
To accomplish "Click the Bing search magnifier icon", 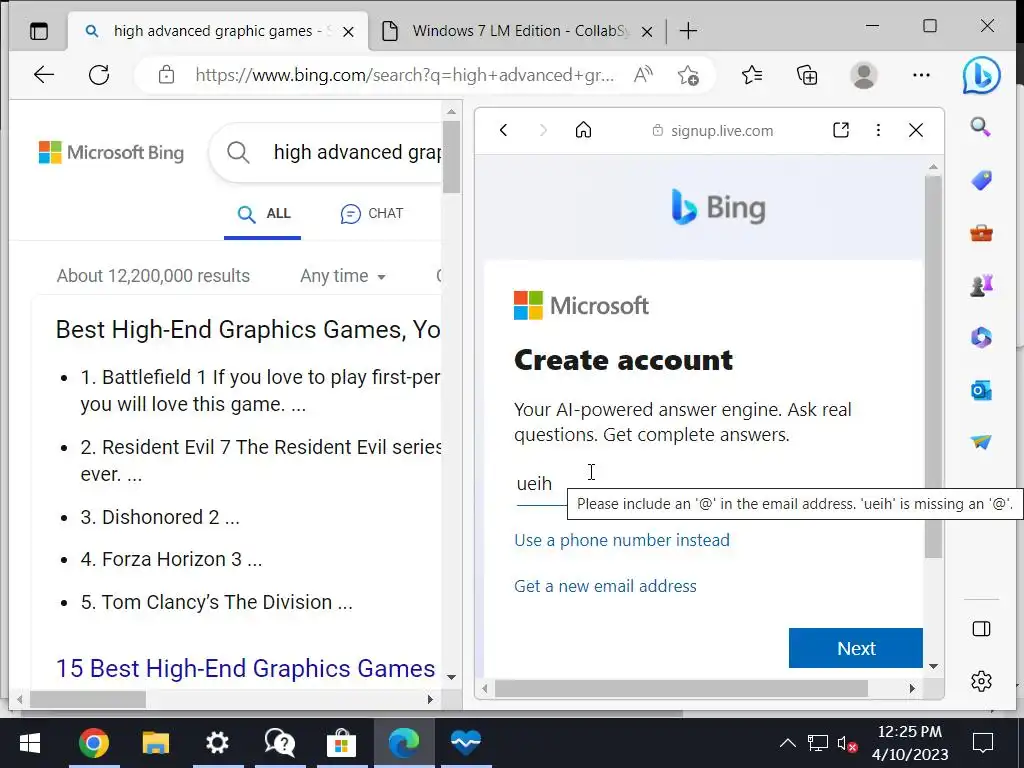I will 238,152.
